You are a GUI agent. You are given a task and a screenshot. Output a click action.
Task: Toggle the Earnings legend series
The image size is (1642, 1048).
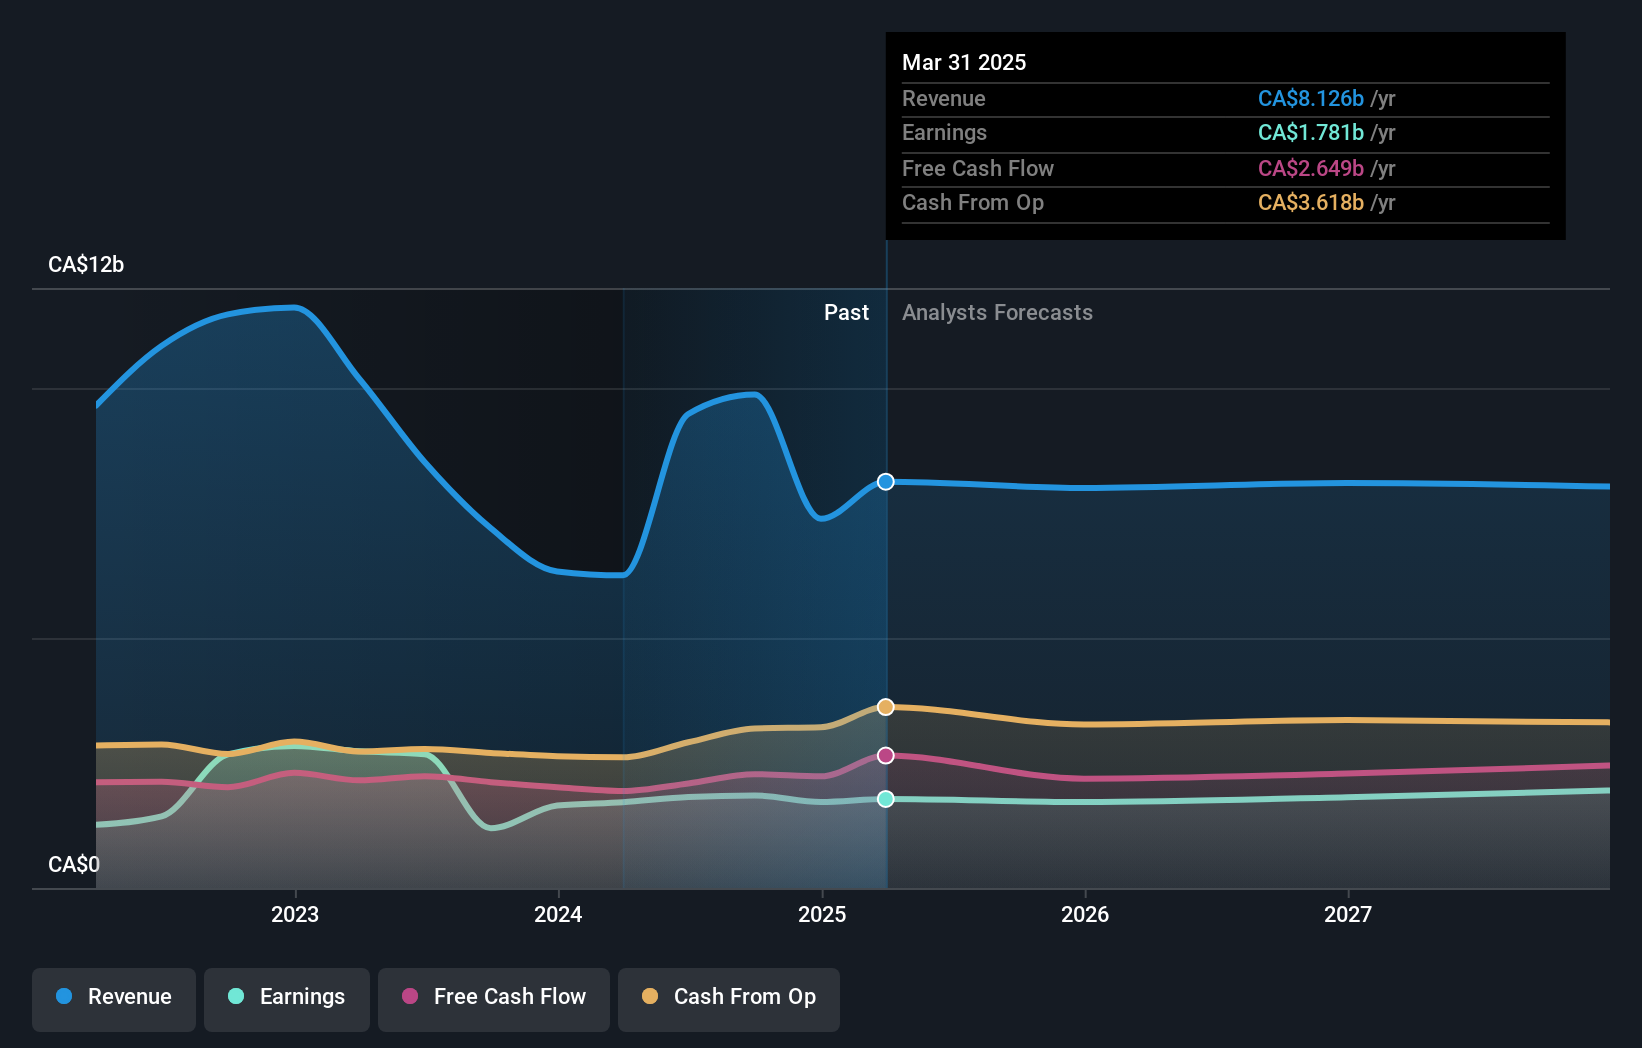287,999
